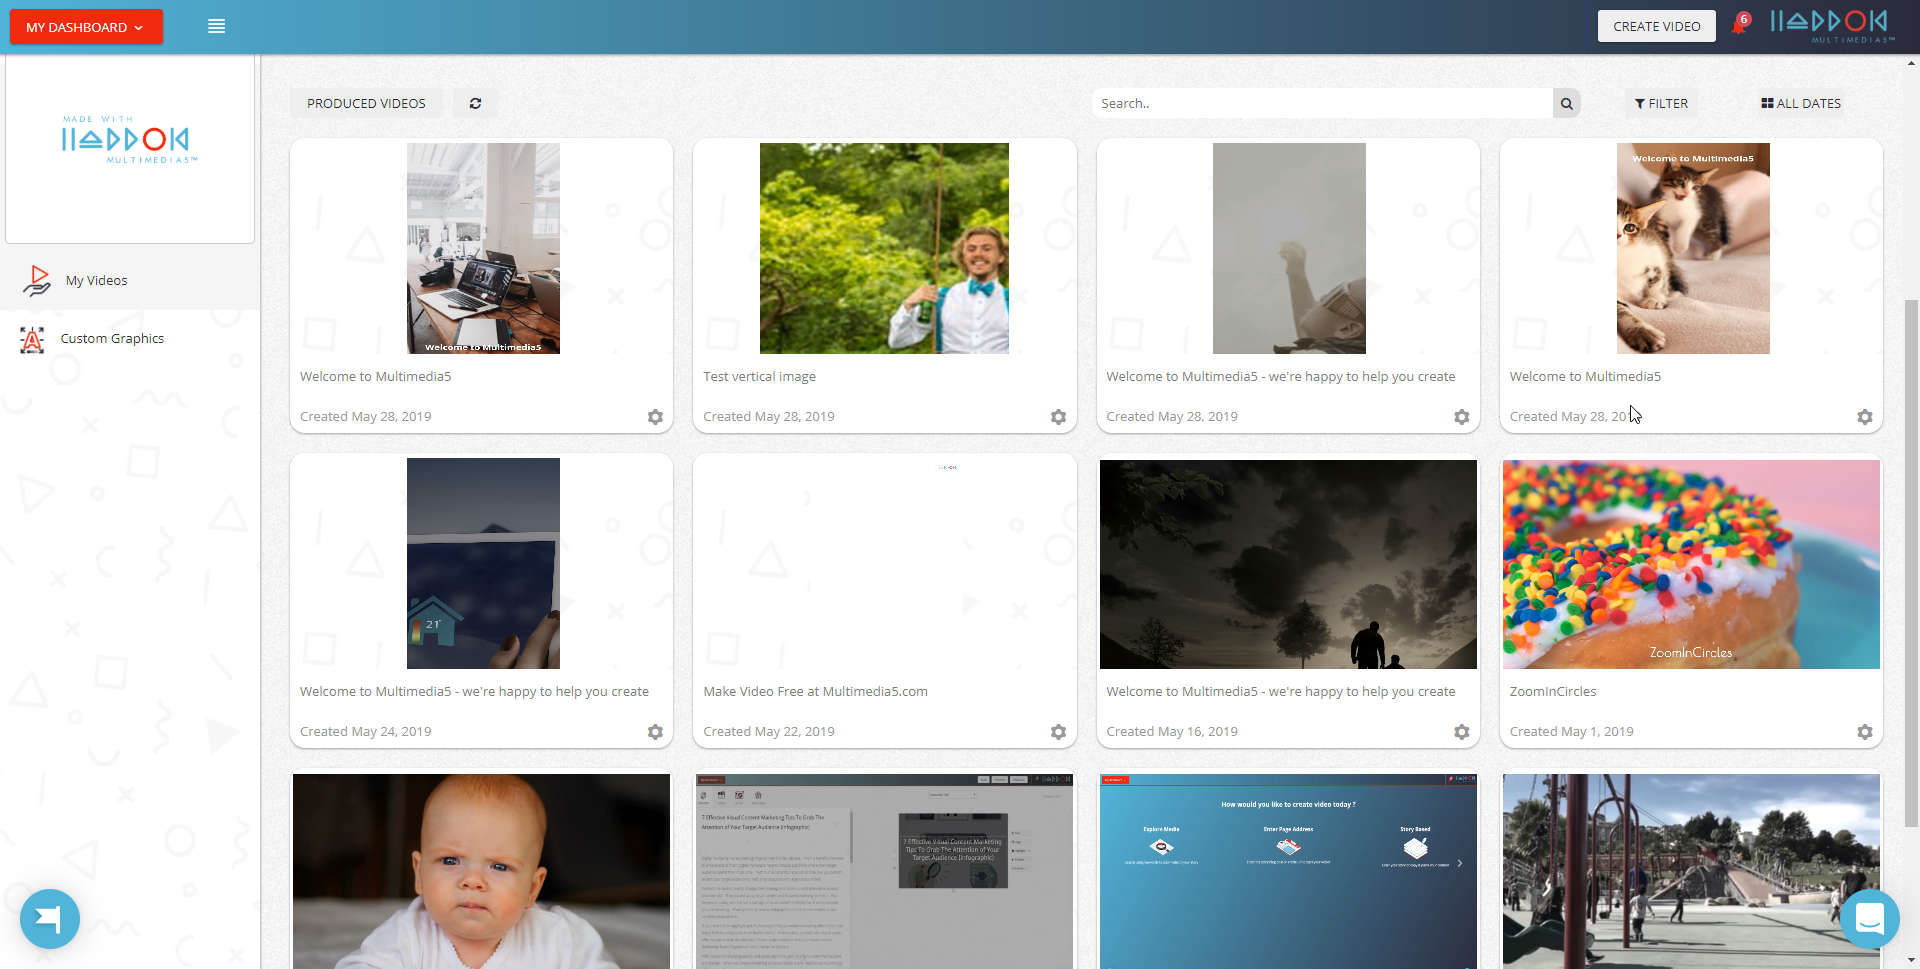Image resolution: width=1920 pixels, height=969 pixels.
Task: Open the live chat widget at bottom right
Action: (x=1869, y=919)
